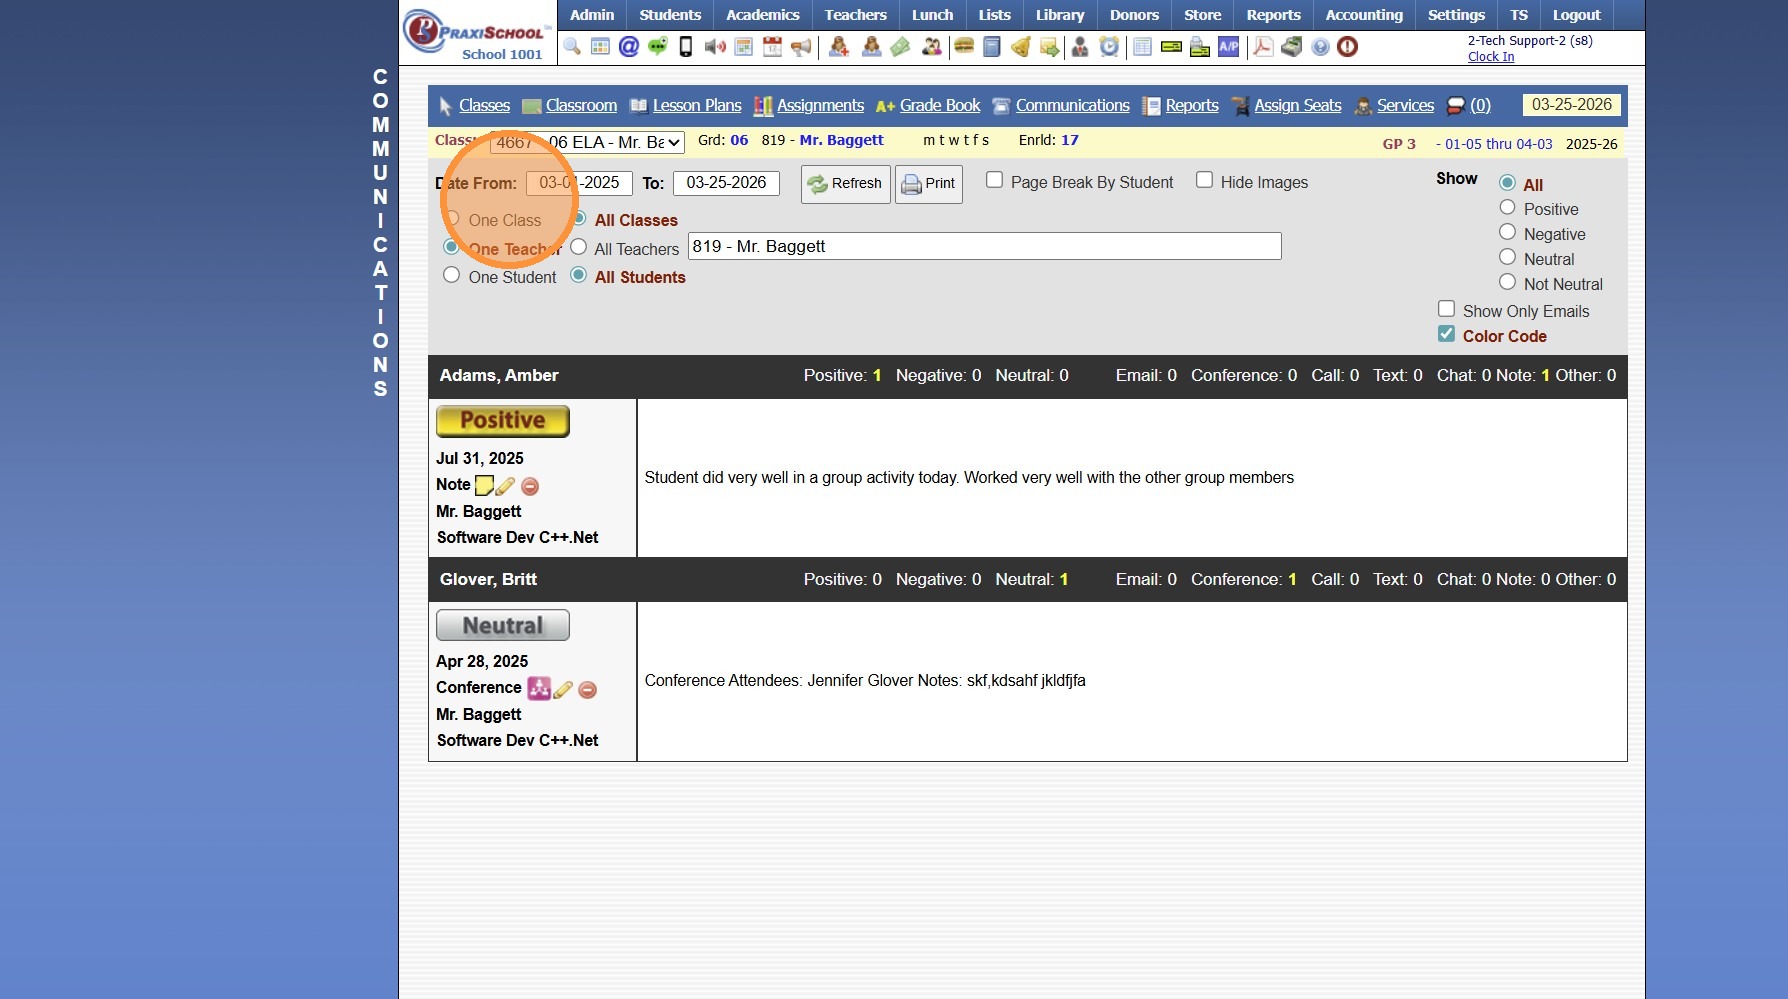Delete Amber Adams note with red minus icon
This screenshot has width=1788, height=999.
tap(530, 486)
